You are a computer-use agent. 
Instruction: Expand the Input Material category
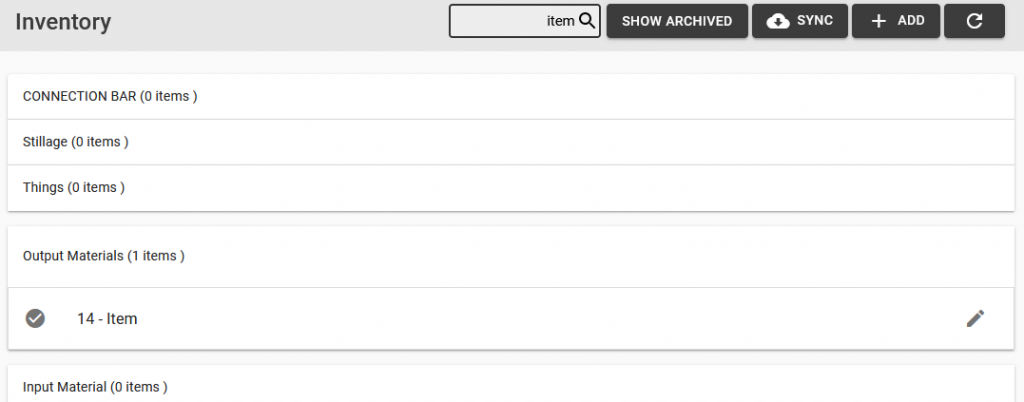tap(511, 385)
